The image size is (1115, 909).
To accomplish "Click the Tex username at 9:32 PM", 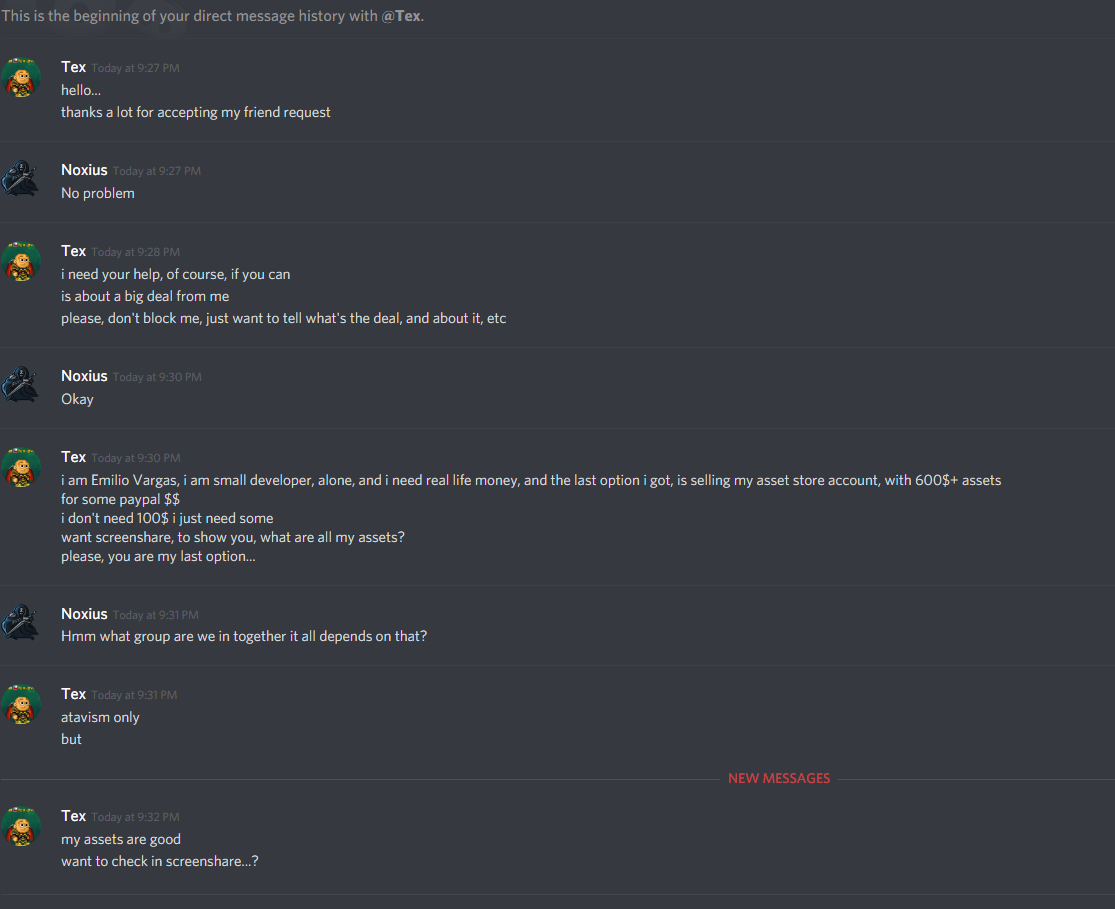I will coord(73,816).
